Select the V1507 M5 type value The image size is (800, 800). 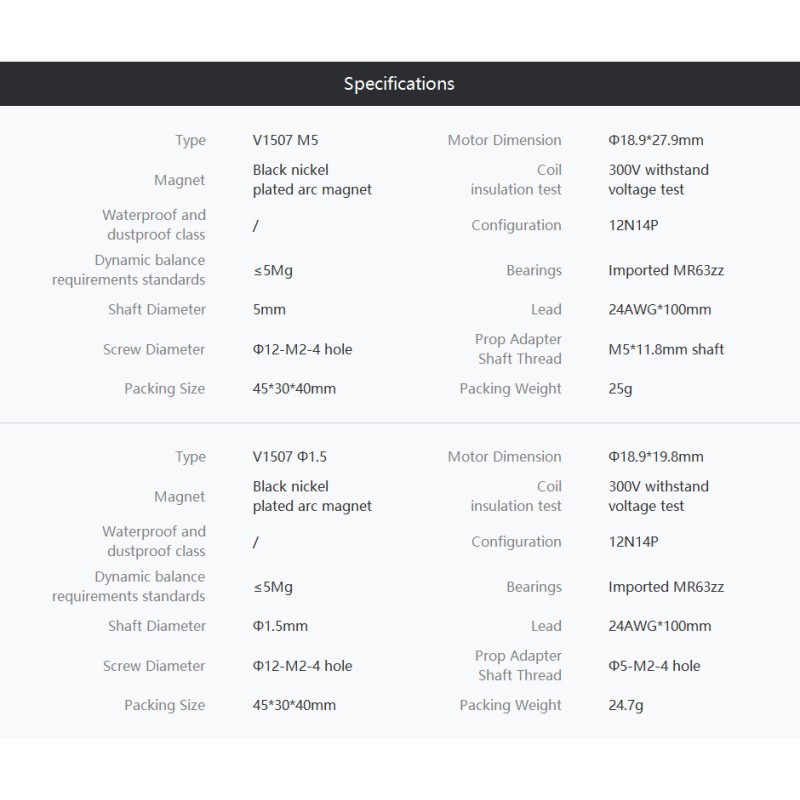pyautogui.click(x=285, y=140)
